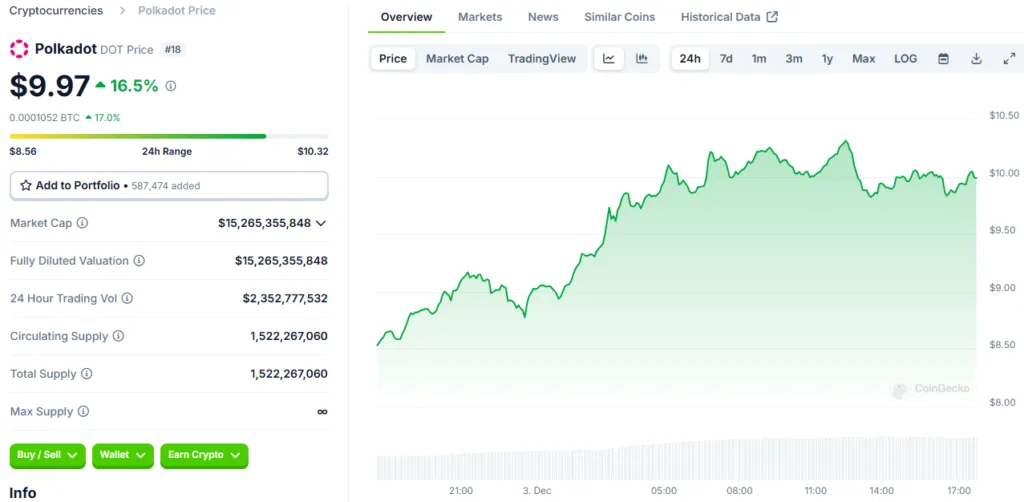Switch to line chart view icon
Image resolution: width=1024 pixels, height=502 pixels.
(x=609, y=59)
